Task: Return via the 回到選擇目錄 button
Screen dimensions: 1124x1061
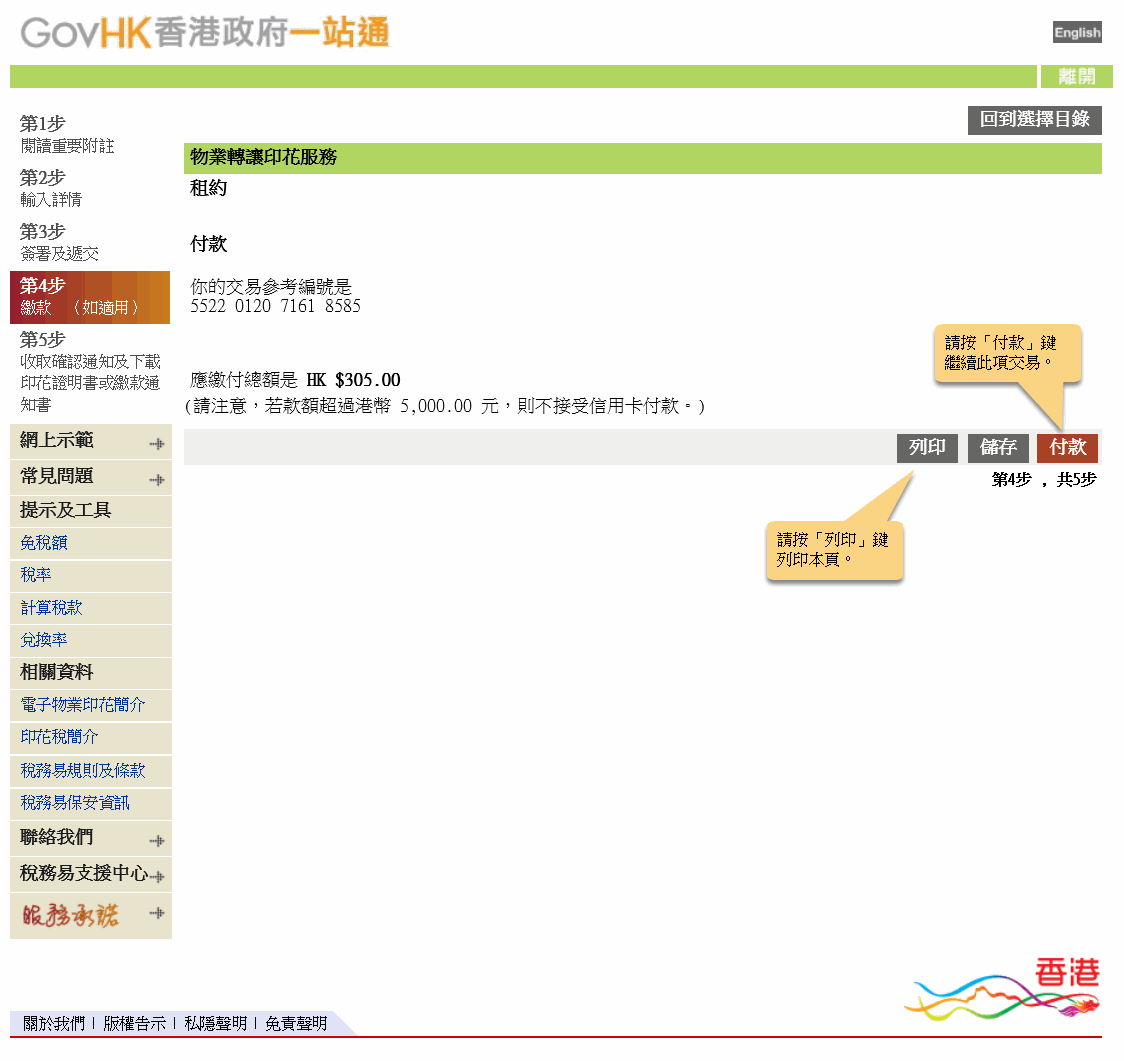Action: [1034, 120]
